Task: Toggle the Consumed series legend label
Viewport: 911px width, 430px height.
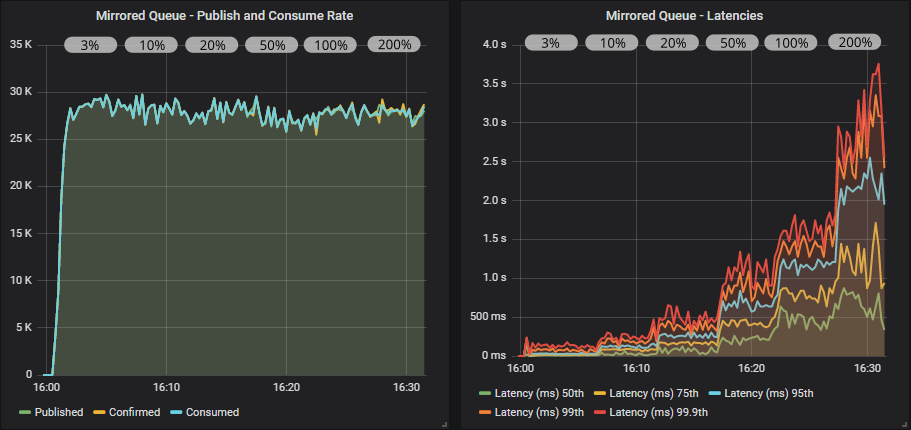Action: point(212,412)
